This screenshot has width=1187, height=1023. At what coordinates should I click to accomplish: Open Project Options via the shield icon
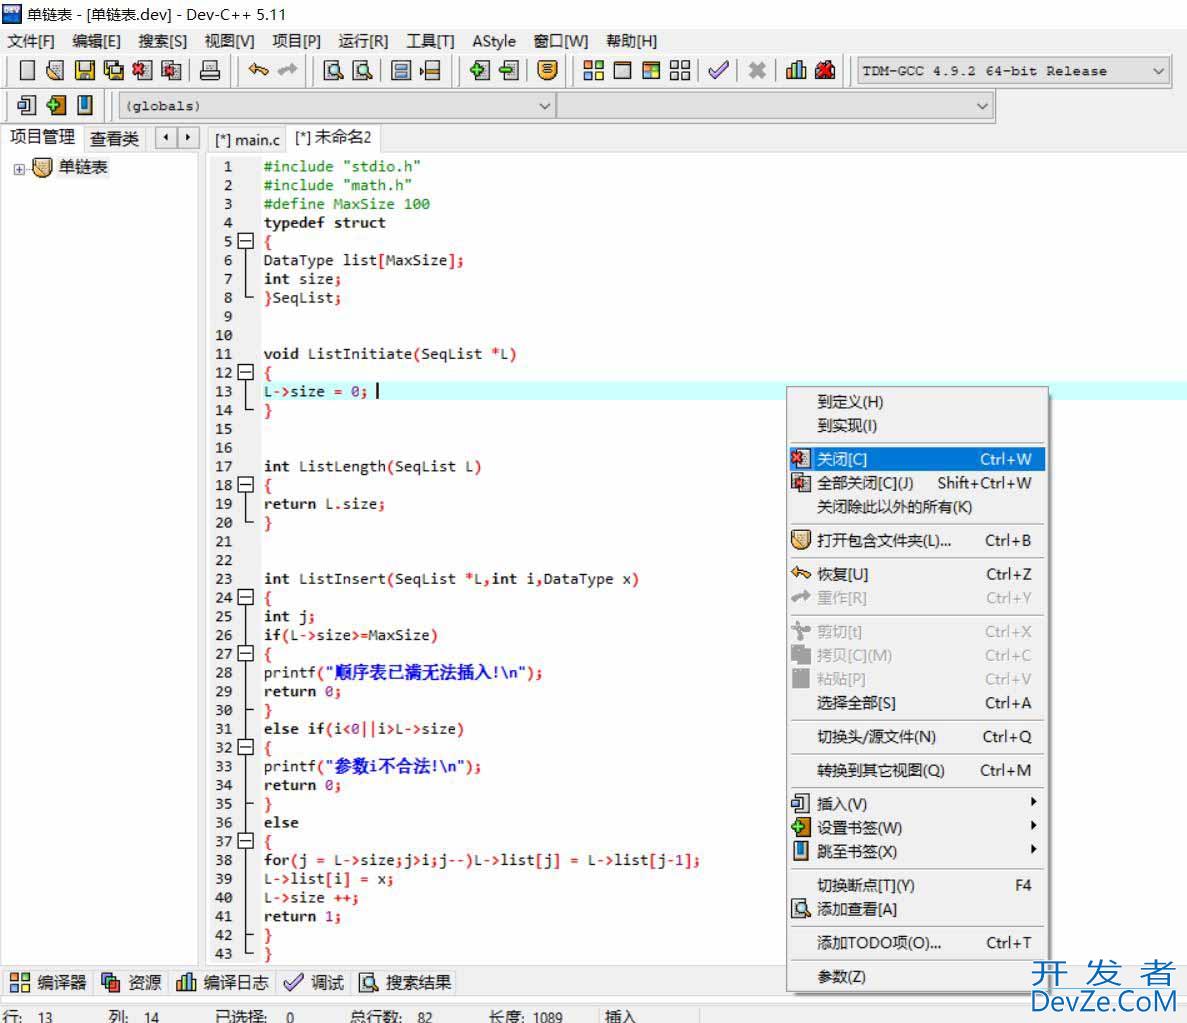(x=547, y=70)
